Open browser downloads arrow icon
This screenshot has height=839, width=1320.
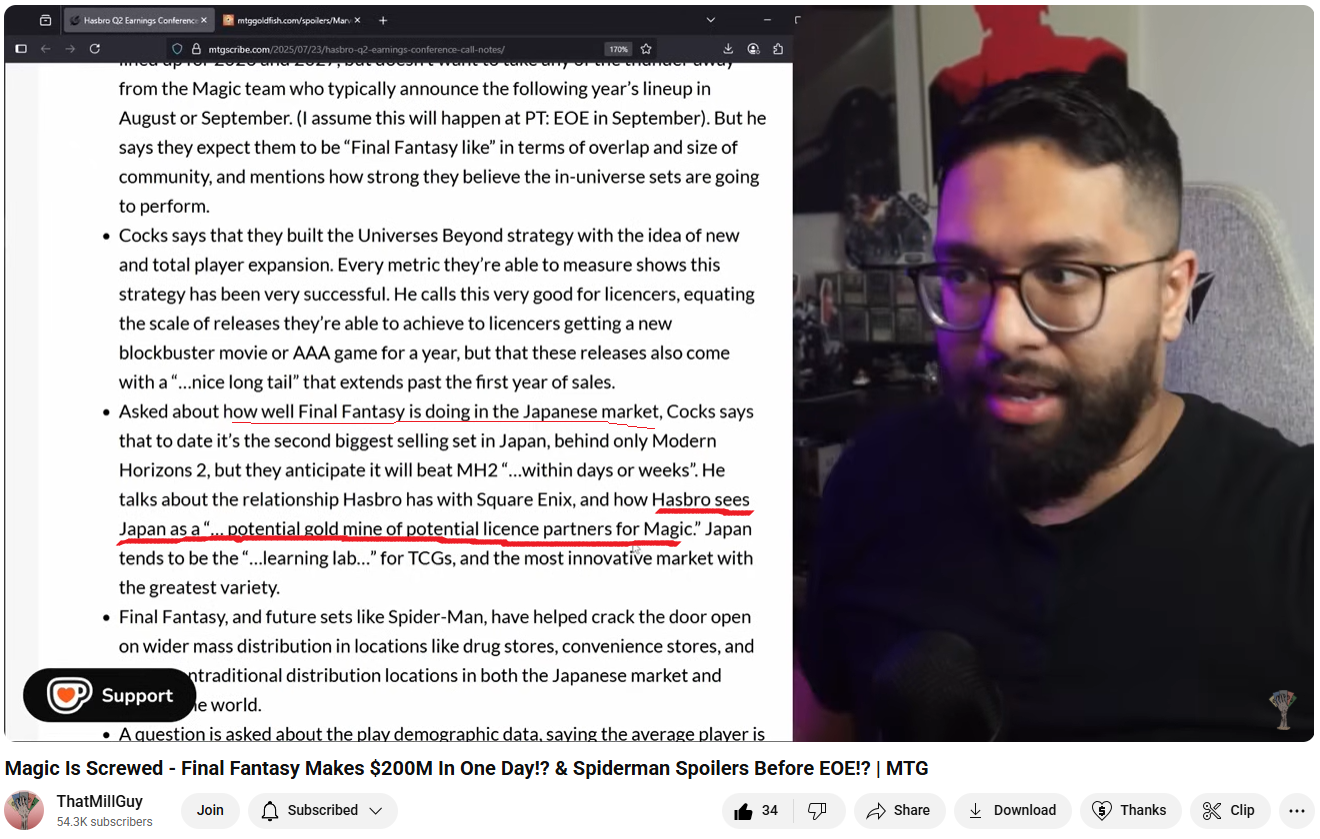tap(728, 48)
